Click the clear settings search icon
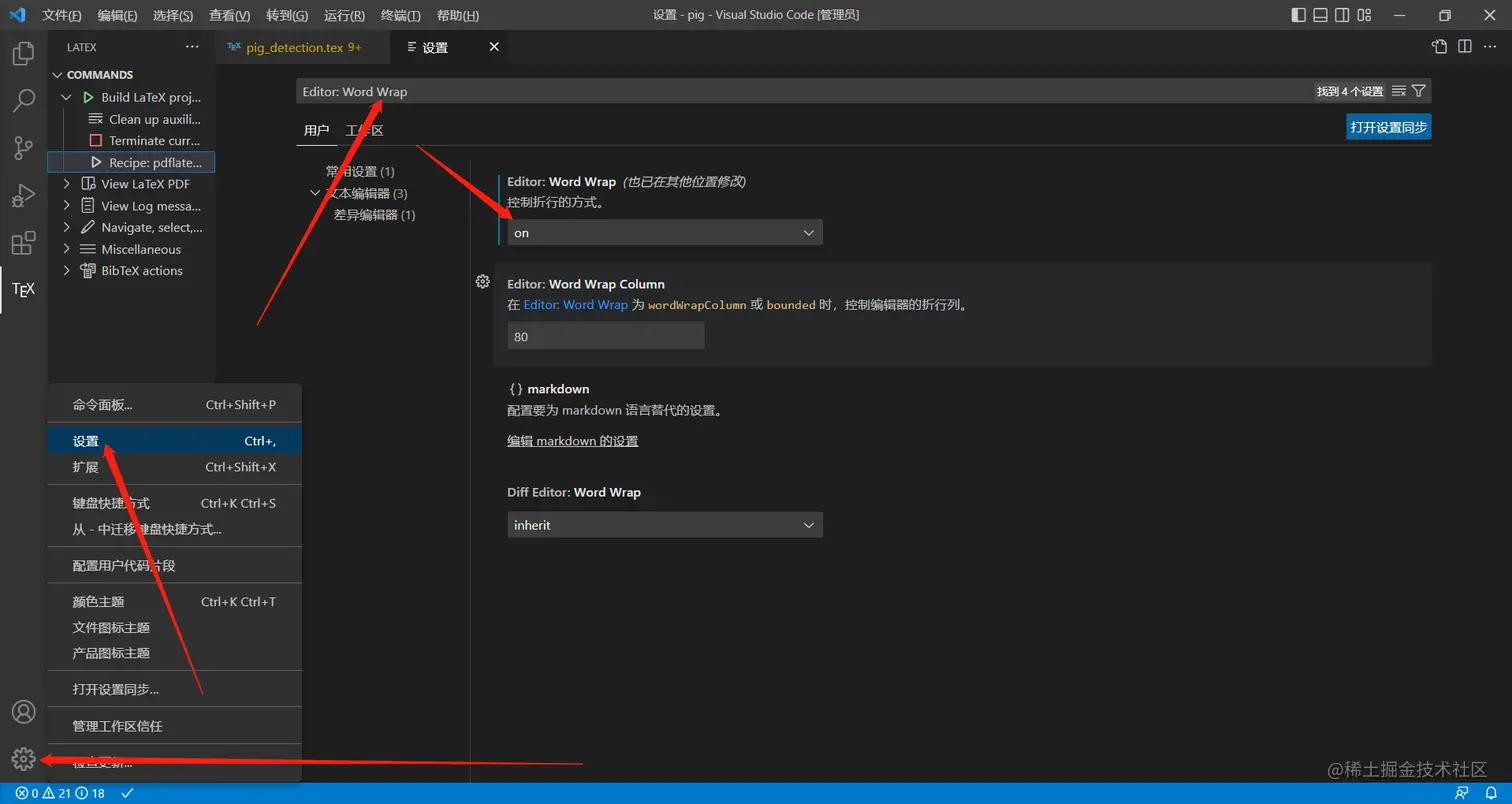 (x=1399, y=91)
